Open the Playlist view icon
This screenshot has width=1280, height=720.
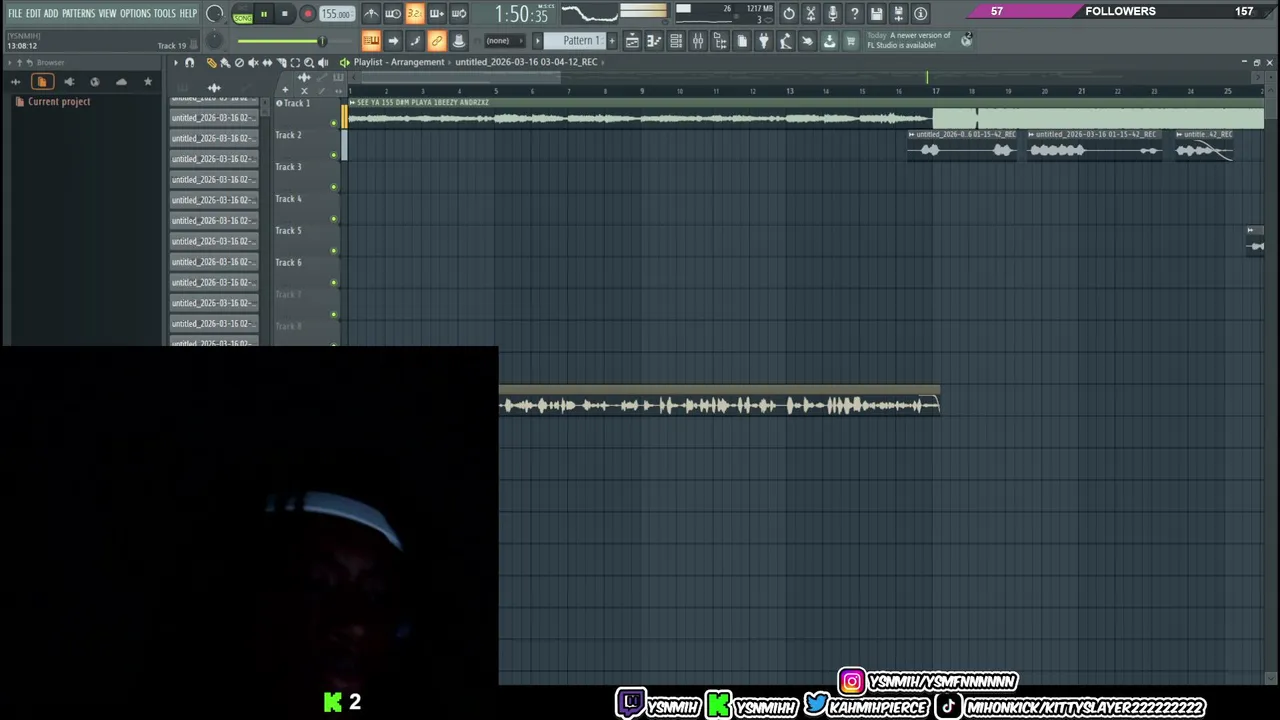coord(632,41)
